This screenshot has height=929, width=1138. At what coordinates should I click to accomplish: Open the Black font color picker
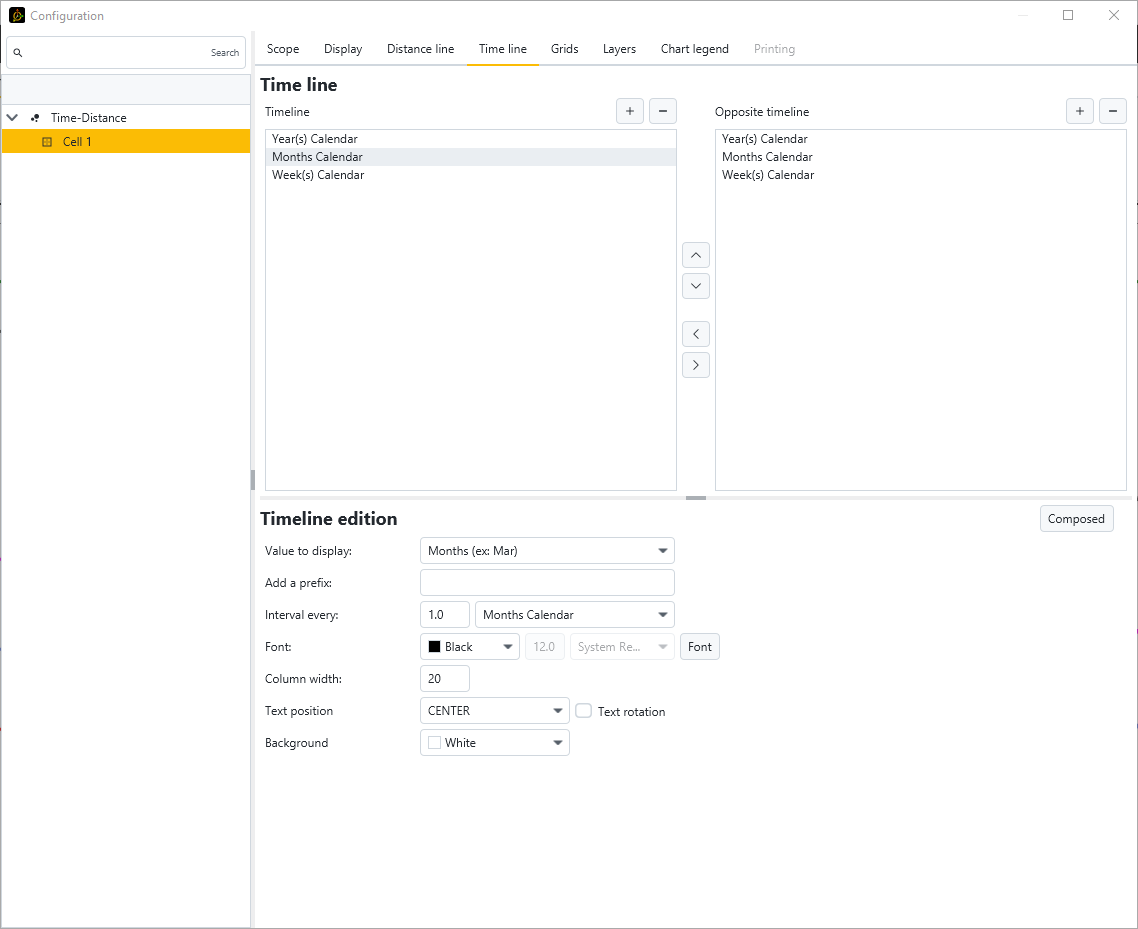(470, 647)
